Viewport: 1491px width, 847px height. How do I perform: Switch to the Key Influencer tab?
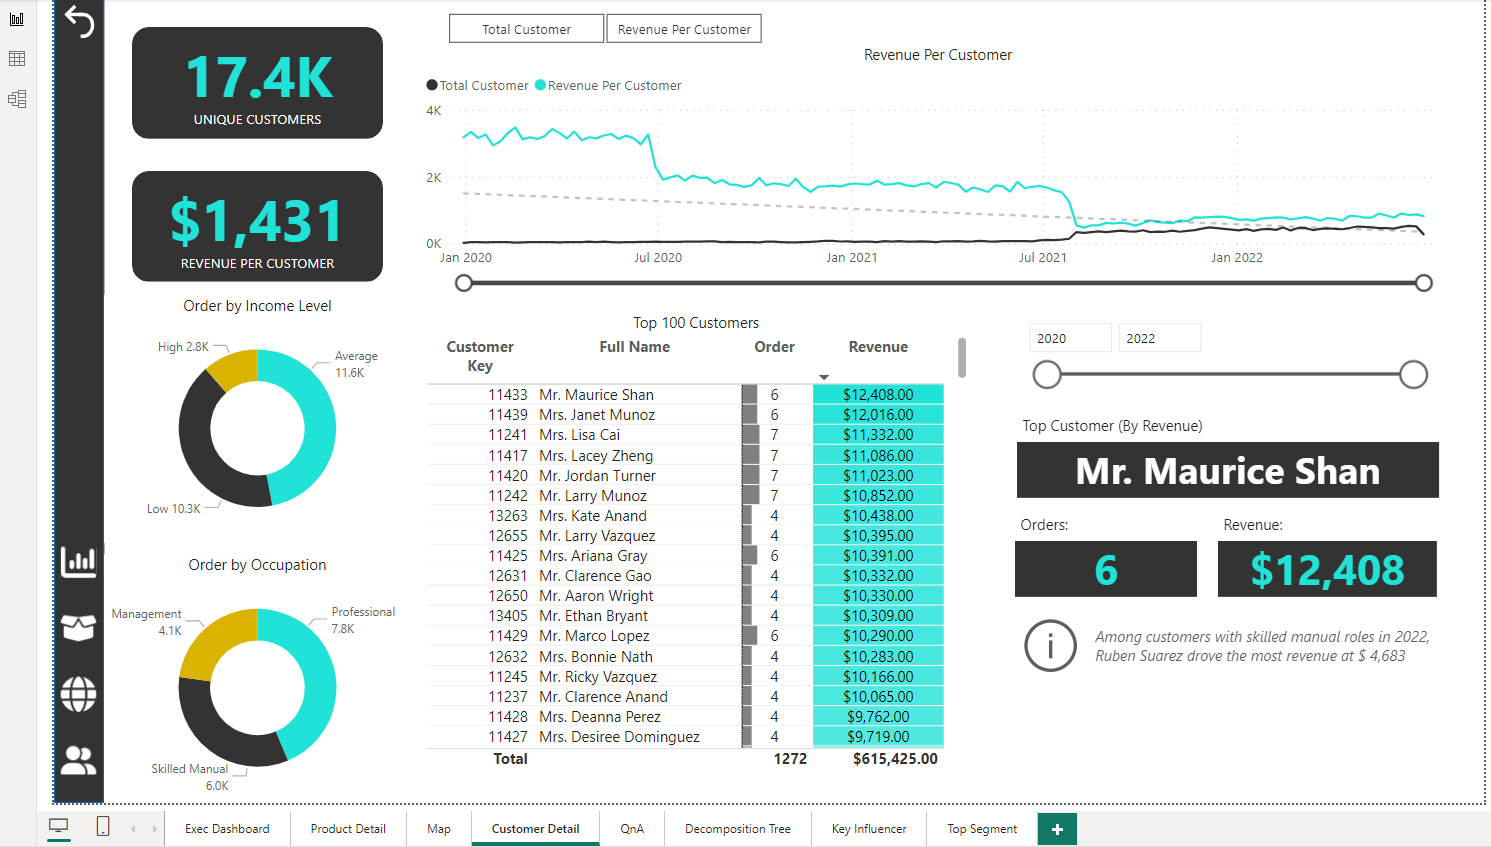pyautogui.click(x=868, y=829)
